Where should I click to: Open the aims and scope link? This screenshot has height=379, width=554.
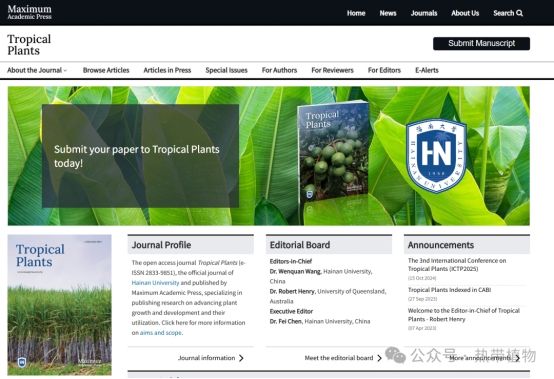click(161, 333)
